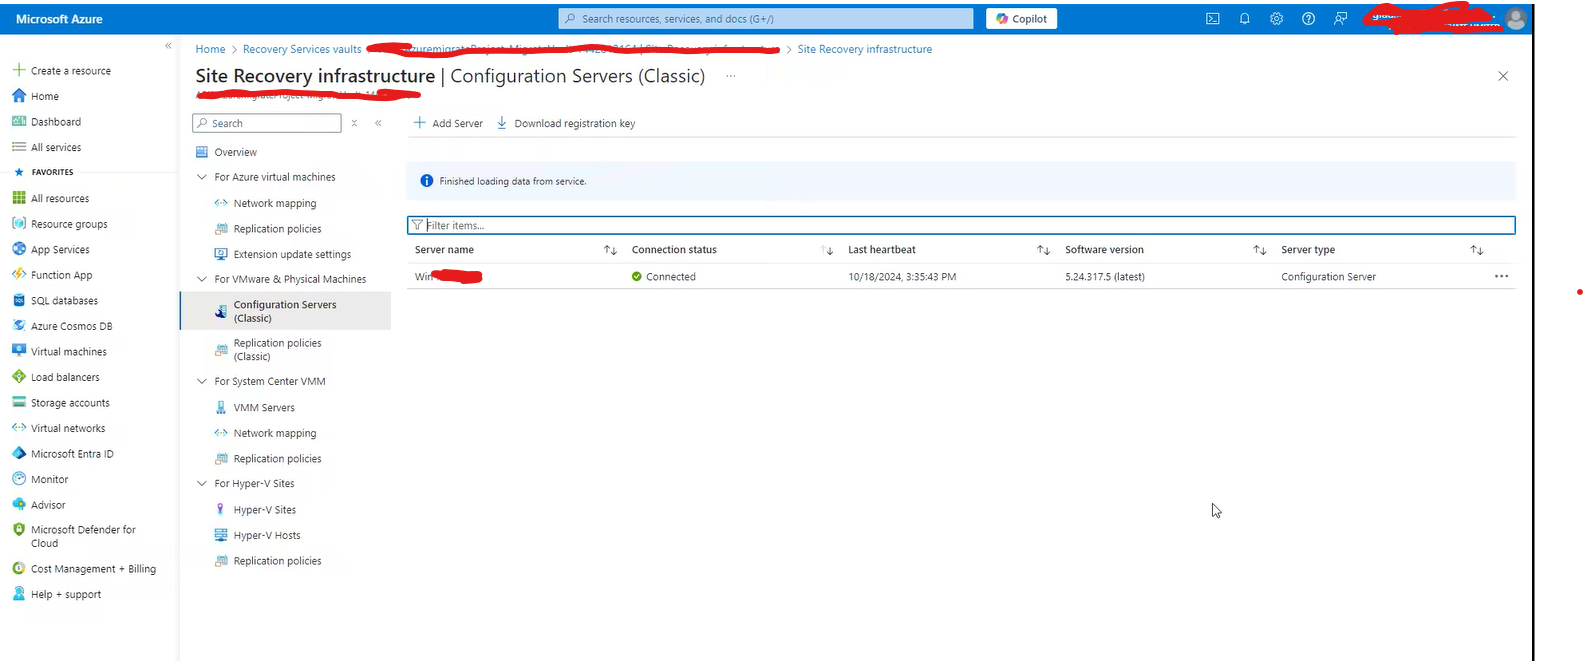The height and width of the screenshot is (661, 1583).
Task: Open Overview in resource menu
Action: [226, 152]
